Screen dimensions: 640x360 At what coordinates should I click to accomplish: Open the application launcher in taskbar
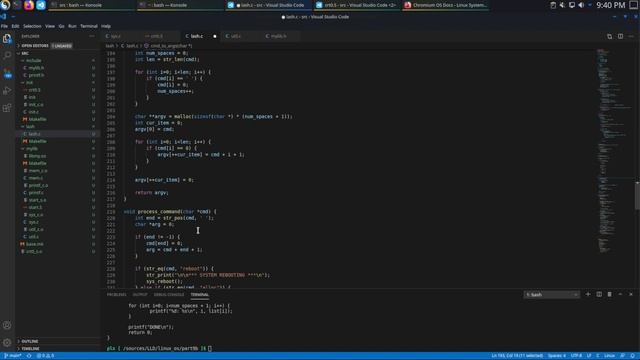(5, 5)
